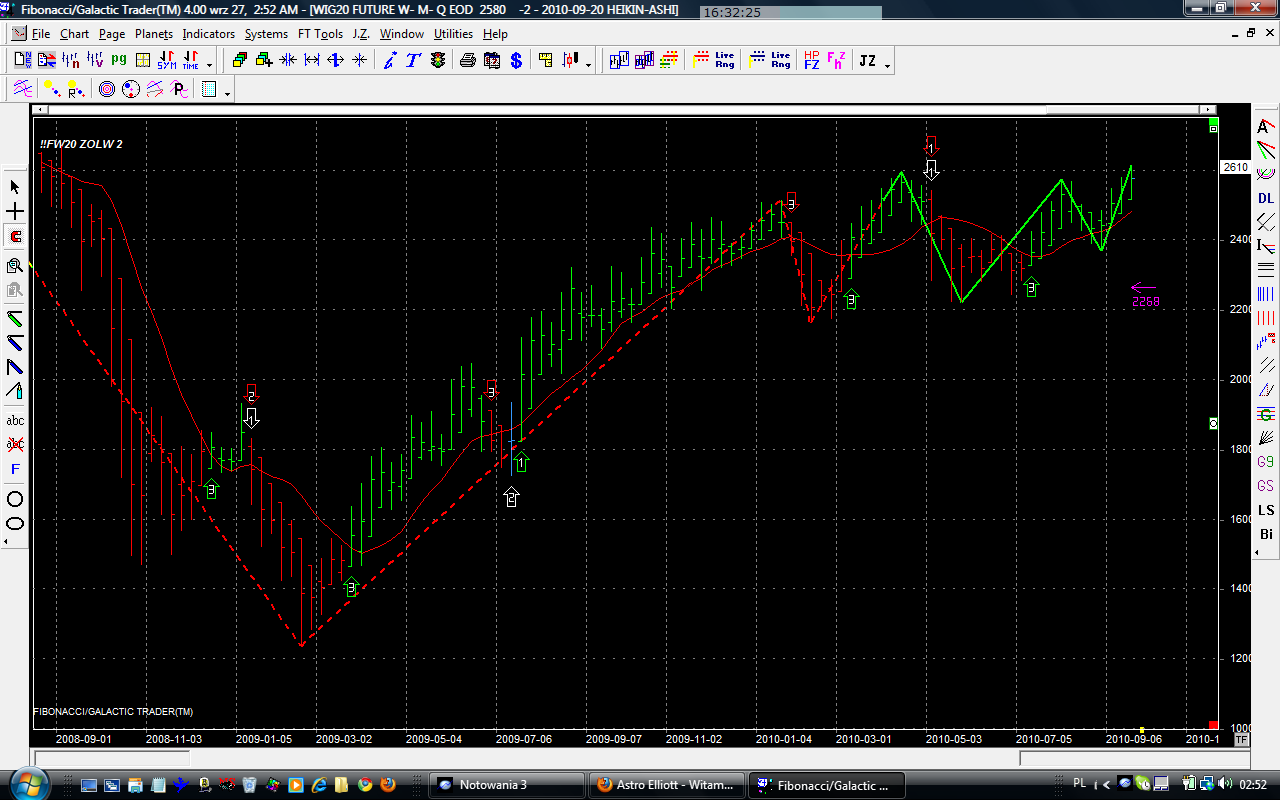Click the LS tool in right sidebar

(1266, 510)
